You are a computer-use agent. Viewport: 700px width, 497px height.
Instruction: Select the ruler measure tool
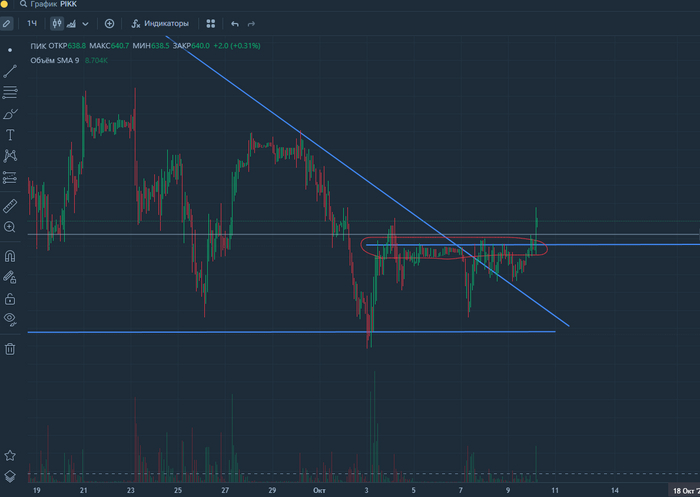click(x=10, y=206)
